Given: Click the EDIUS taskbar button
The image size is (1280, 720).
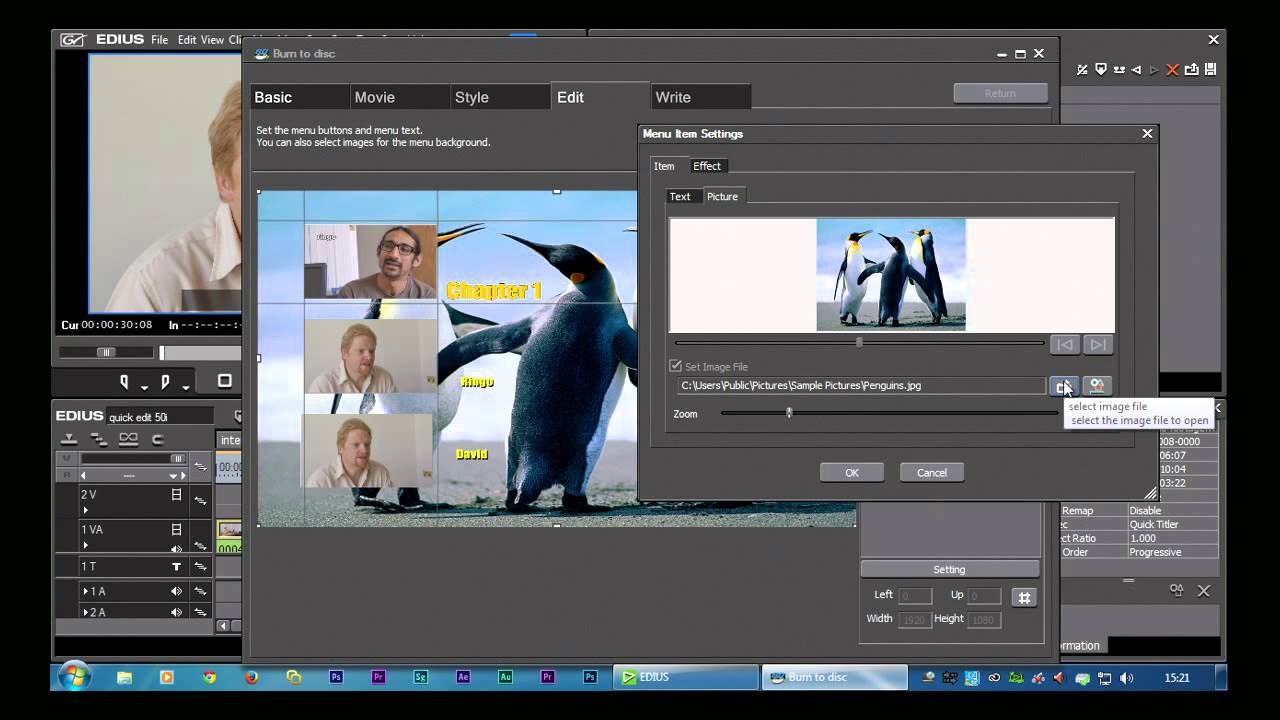Looking at the screenshot, I should click(x=686, y=677).
